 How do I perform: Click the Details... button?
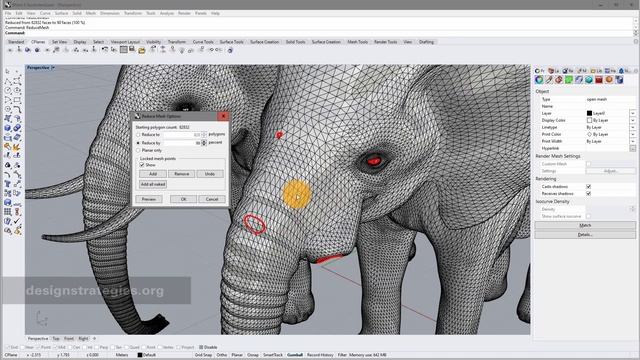(x=585, y=235)
